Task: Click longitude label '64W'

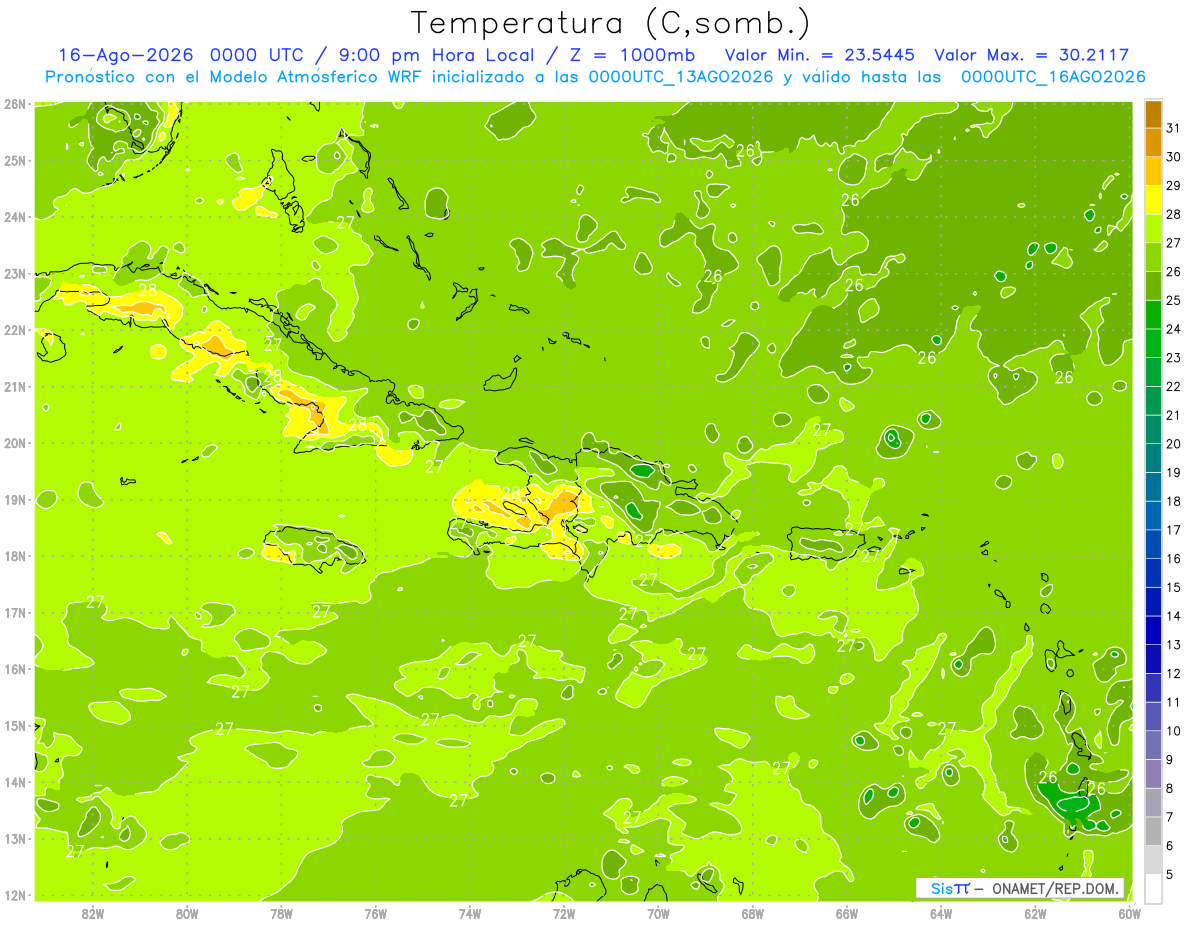Action: click(941, 913)
